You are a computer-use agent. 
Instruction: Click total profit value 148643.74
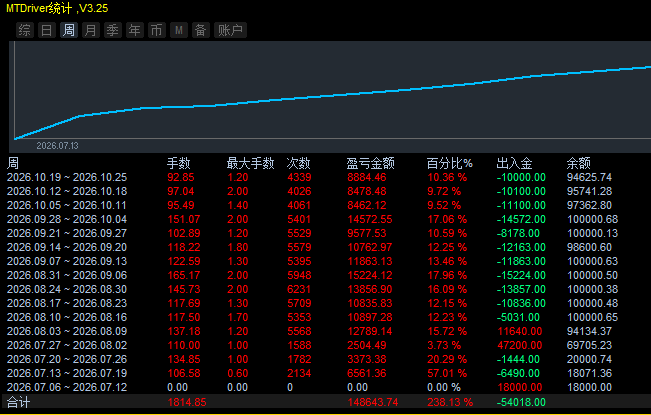pyautogui.click(x=372, y=403)
